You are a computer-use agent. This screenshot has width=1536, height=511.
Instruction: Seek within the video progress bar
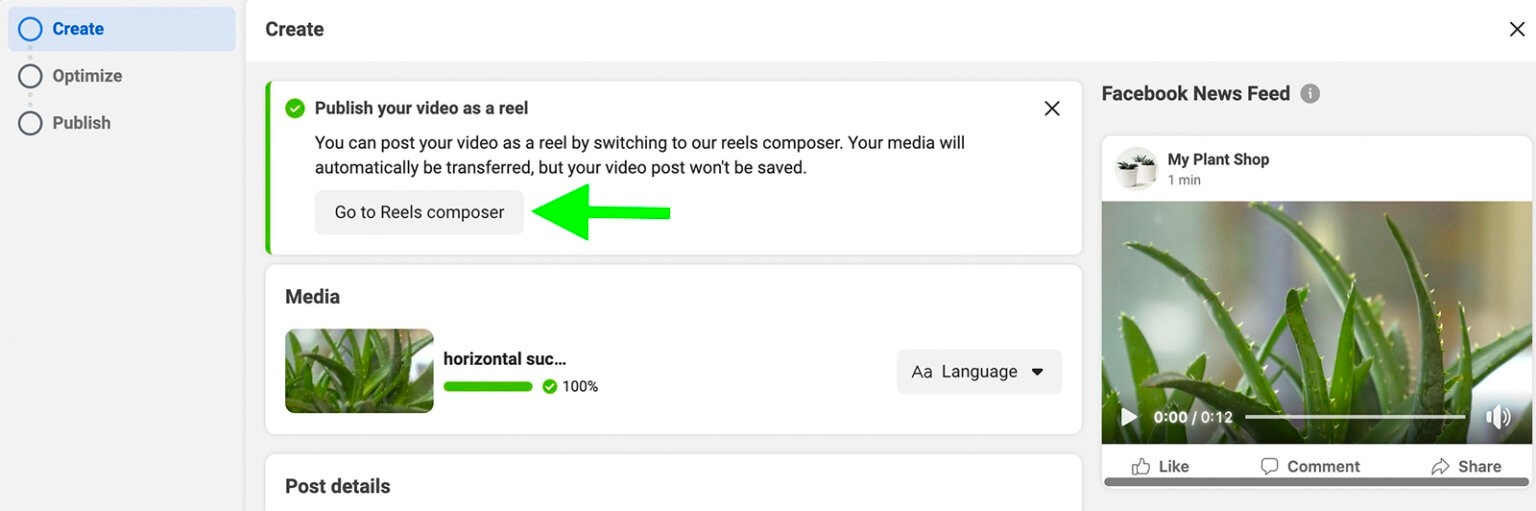(1355, 417)
